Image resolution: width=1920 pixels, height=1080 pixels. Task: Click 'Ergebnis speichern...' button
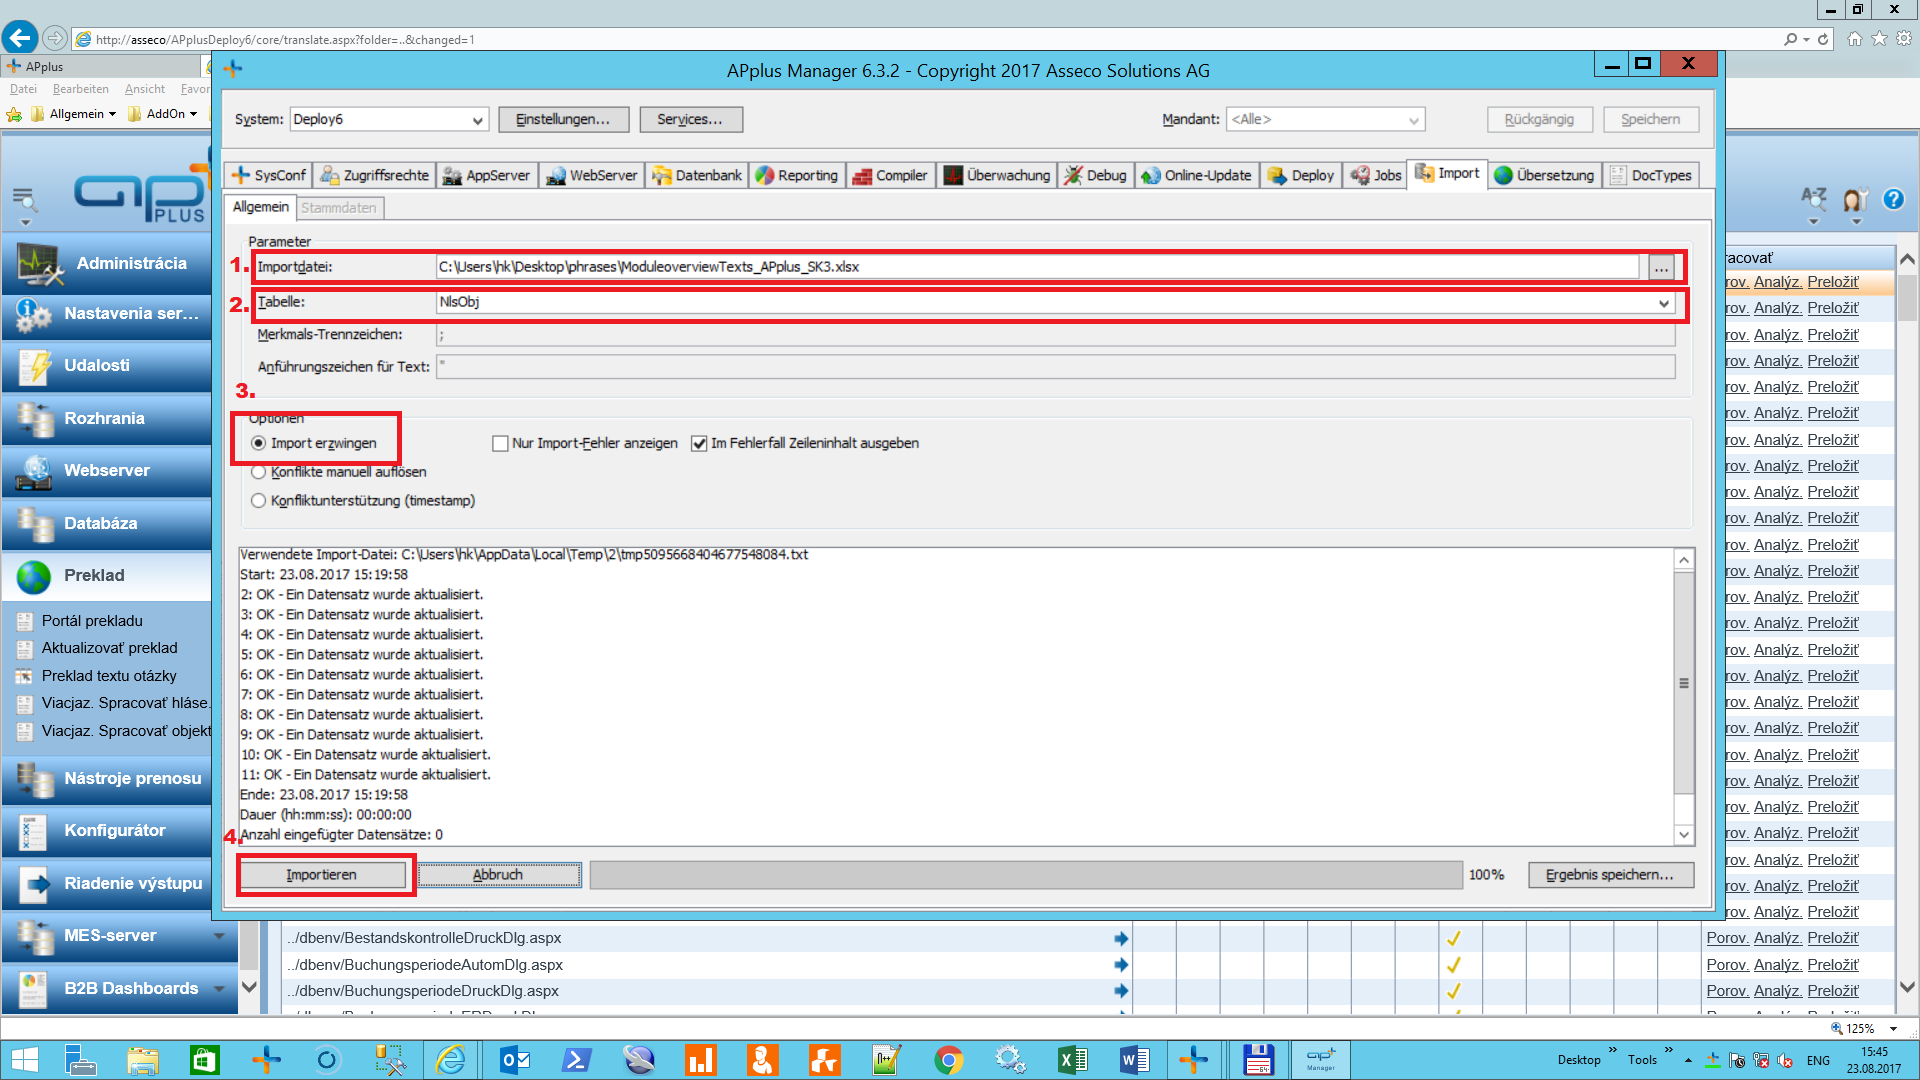[x=1610, y=875]
